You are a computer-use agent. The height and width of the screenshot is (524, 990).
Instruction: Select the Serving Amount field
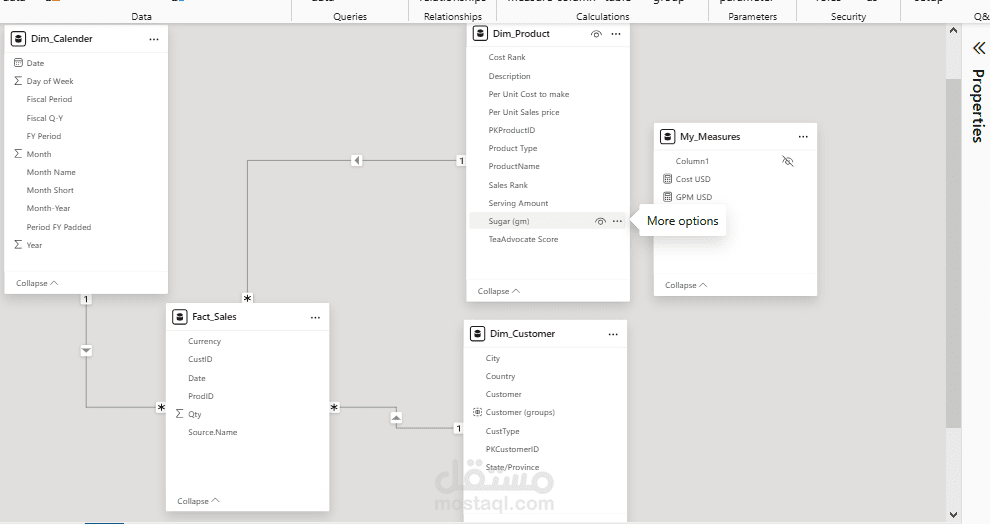point(518,203)
